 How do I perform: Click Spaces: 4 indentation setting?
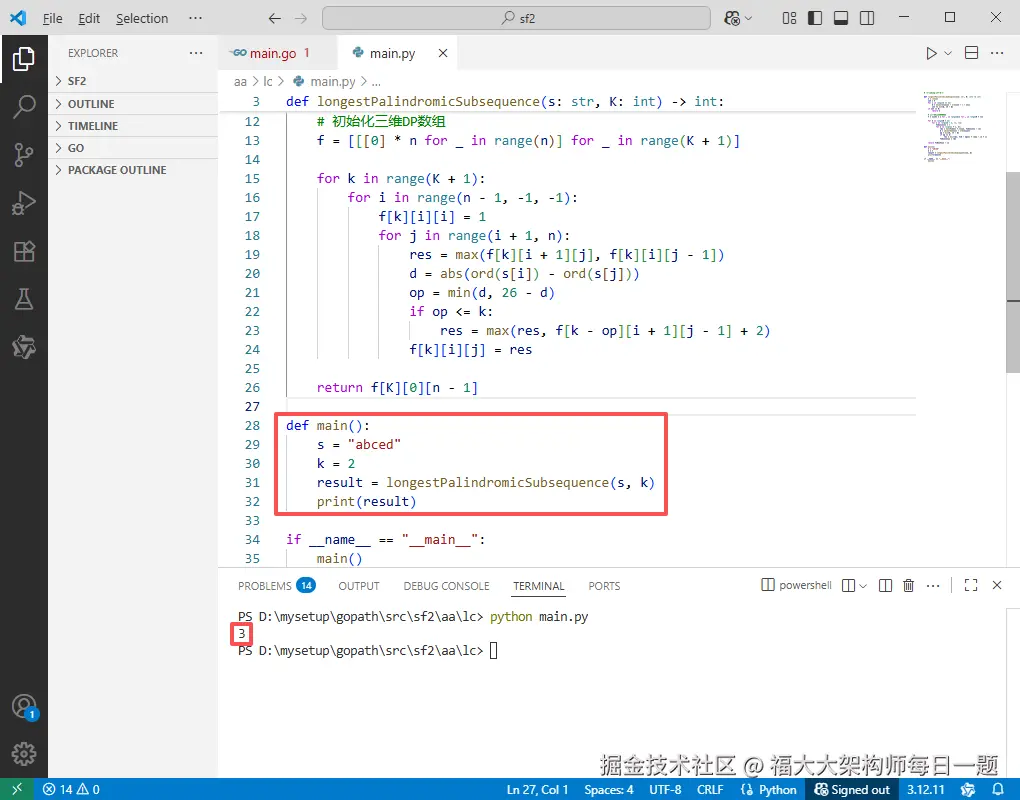[x=609, y=790]
